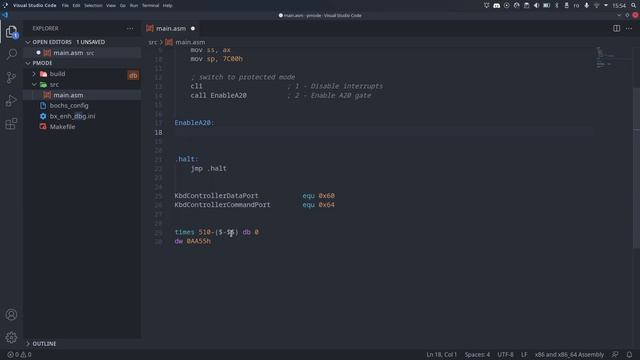Place cursor on empty line 18
640x360 pixels.
pos(384,132)
